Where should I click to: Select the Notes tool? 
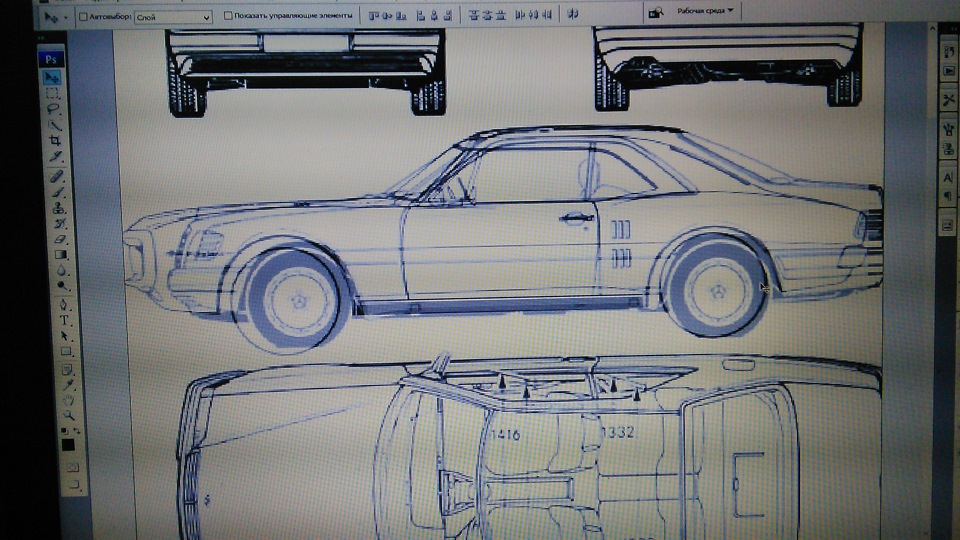tap(66, 370)
